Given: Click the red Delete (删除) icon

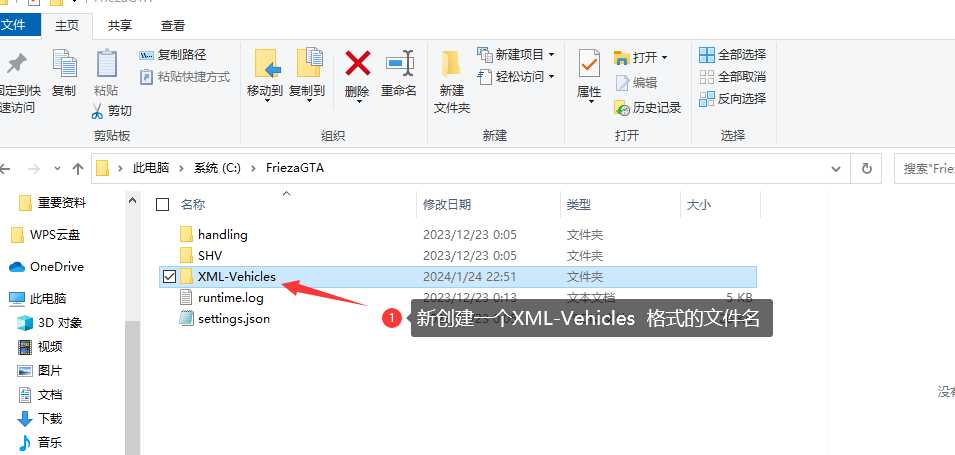Looking at the screenshot, I should tap(358, 63).
